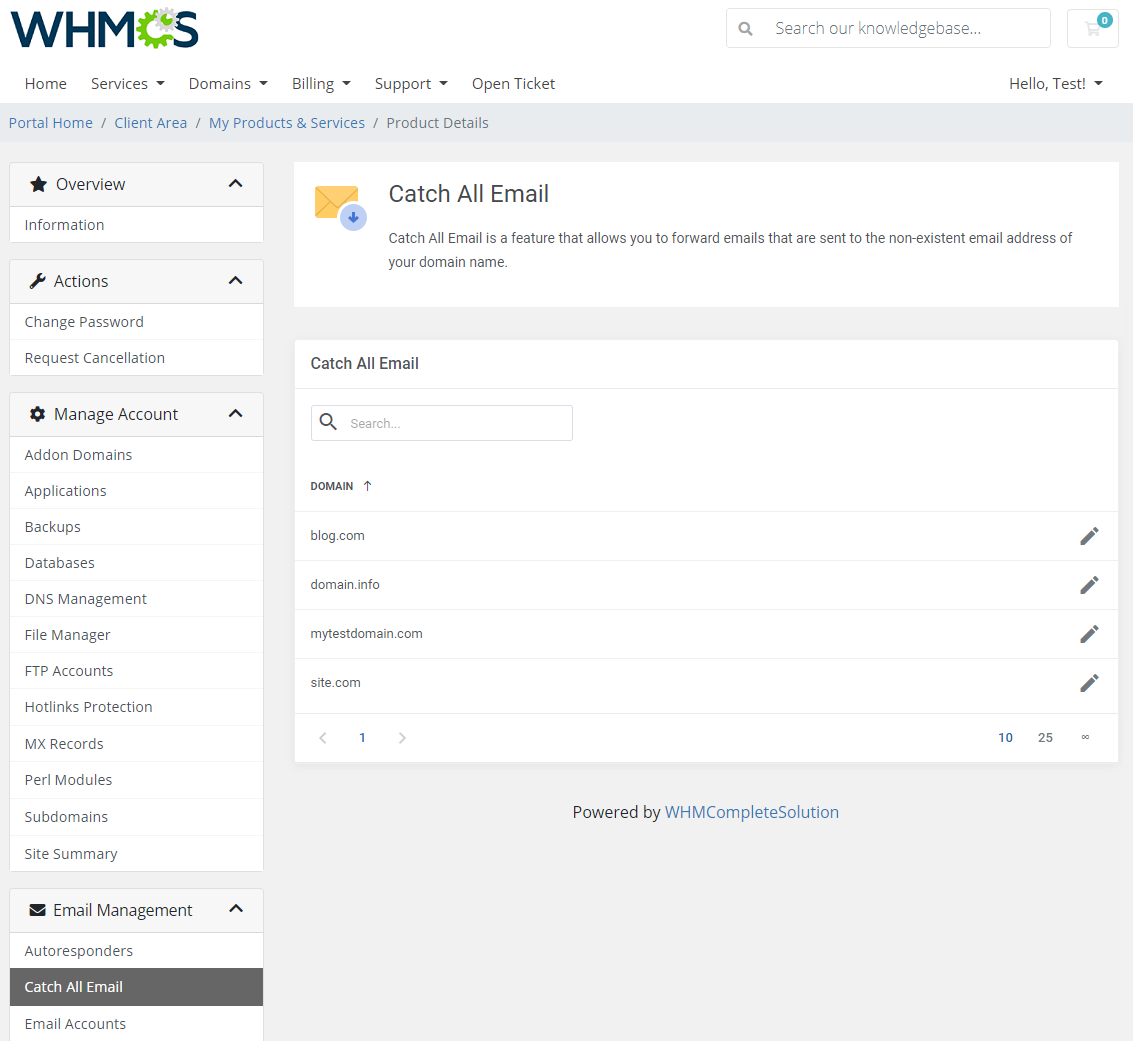Show 25 results per page
Viewport: 1133px width, 1041px height.
1045,737
